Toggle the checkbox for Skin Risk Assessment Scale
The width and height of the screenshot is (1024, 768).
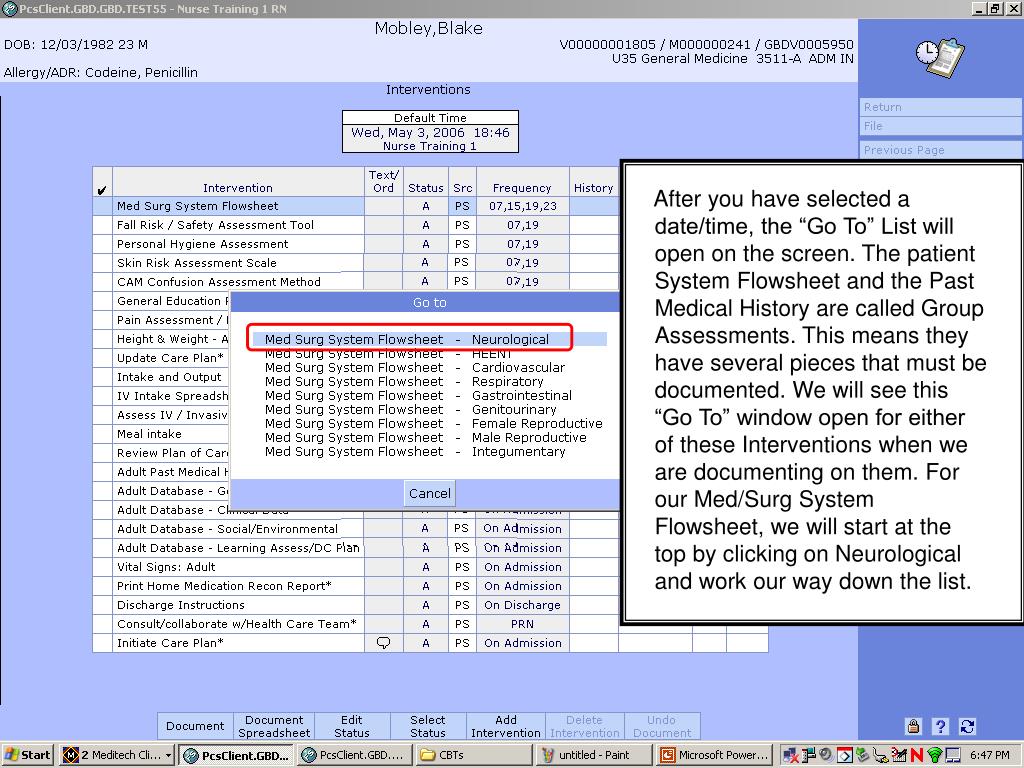[103, 263]
